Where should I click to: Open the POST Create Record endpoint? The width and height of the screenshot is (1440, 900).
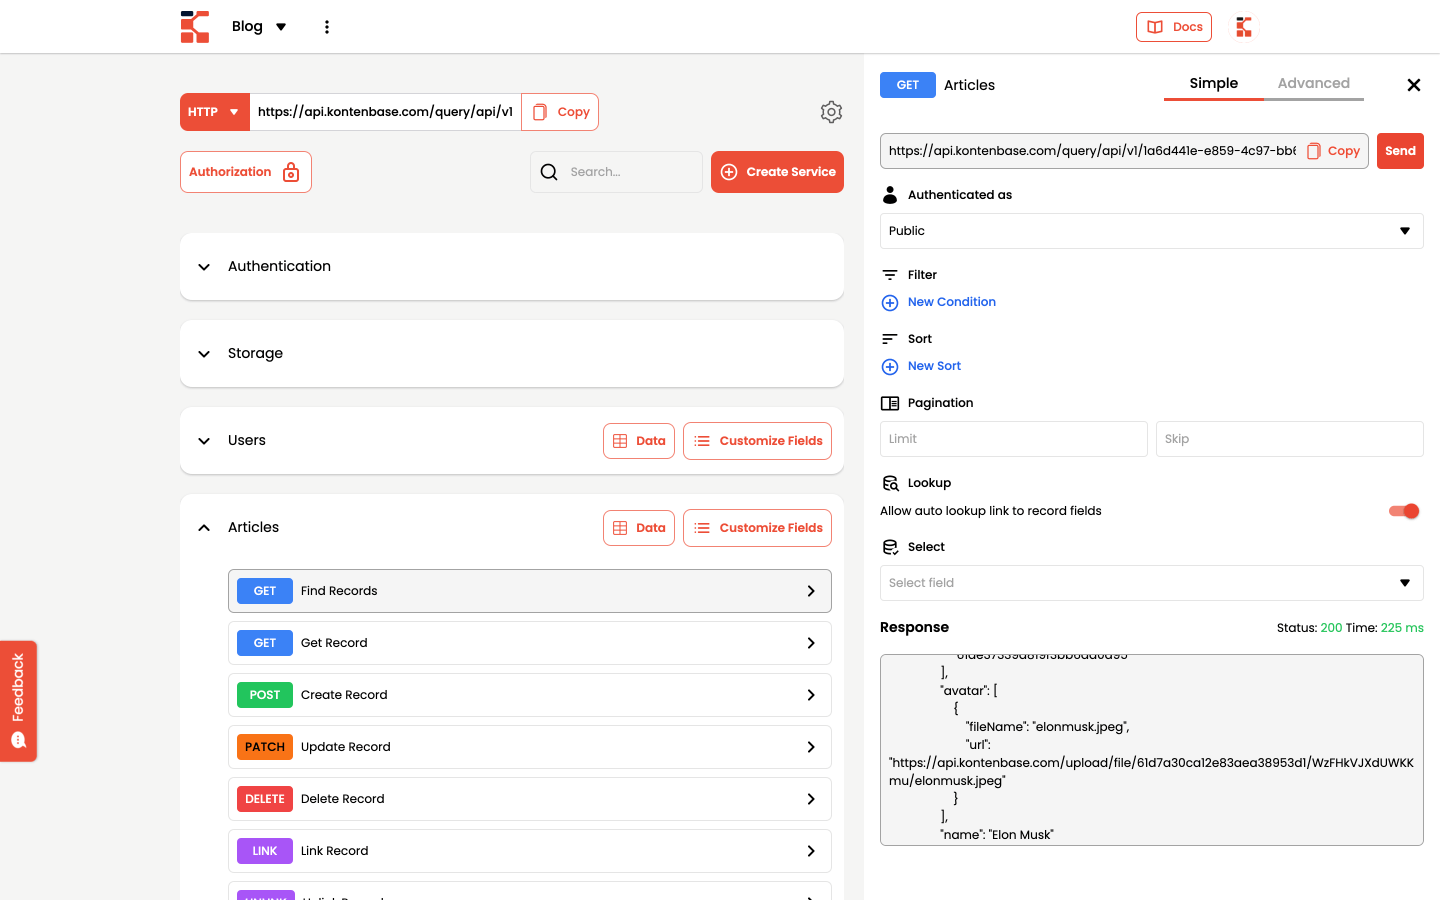click(530, 695)
